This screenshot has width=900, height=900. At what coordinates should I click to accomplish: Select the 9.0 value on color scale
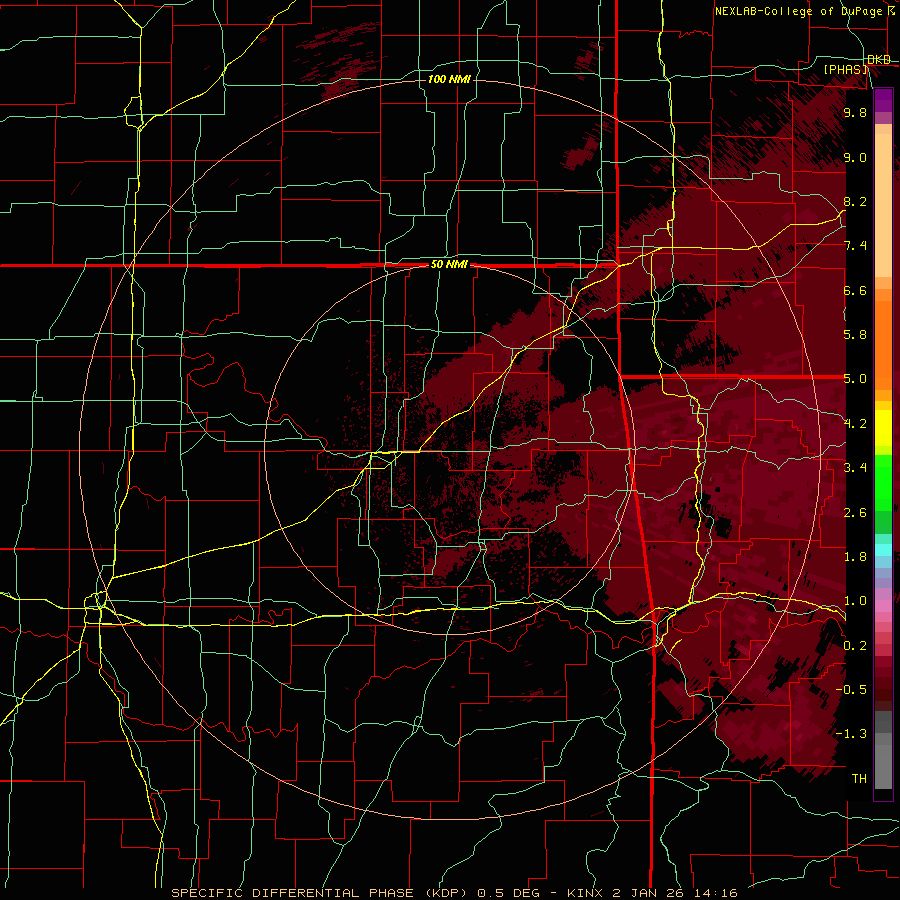pyautogui.click(x=855, y=157)
